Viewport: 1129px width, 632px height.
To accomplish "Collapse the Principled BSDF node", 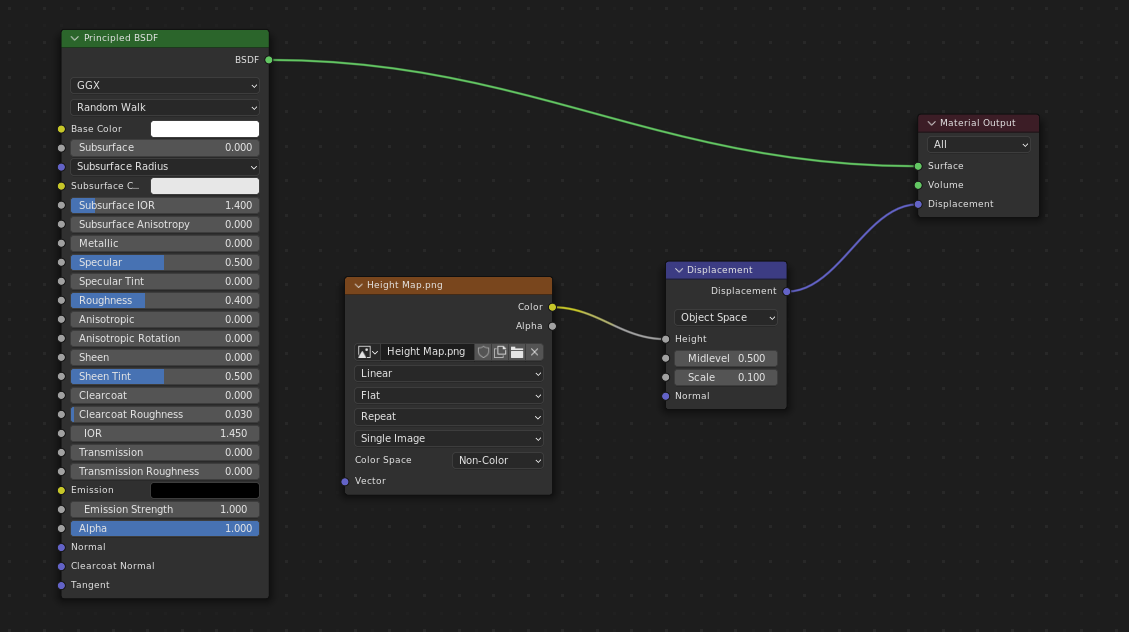I will (75, 38).
